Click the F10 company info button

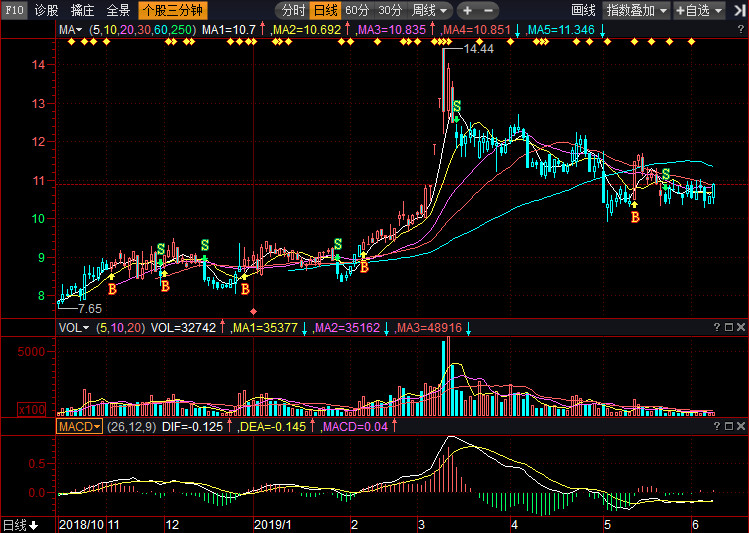pos(13,10)
